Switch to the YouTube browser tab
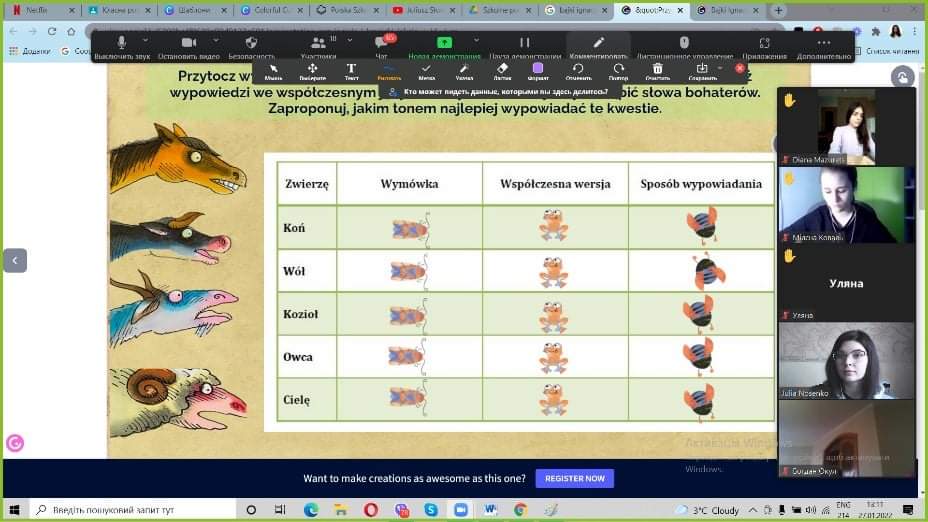Viewport: 928px width, 522px height. [x=424, y=10]
